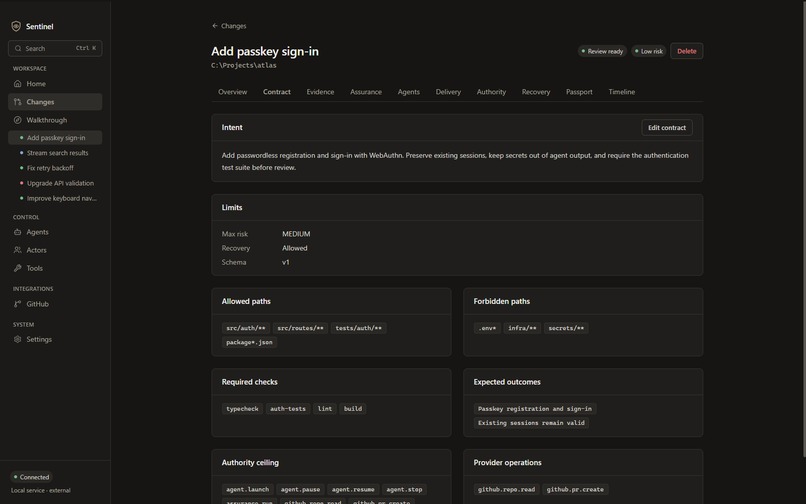
Task: Switch to the Assurance tab
Action: click(x=365, y=92)
